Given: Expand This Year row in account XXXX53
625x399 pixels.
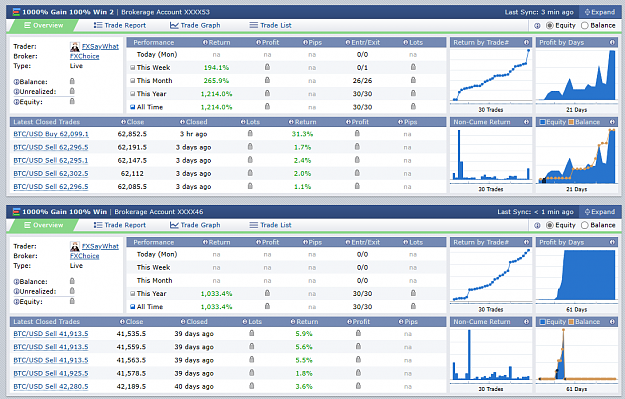Looking at the screenshot, I should click(133, 94).
